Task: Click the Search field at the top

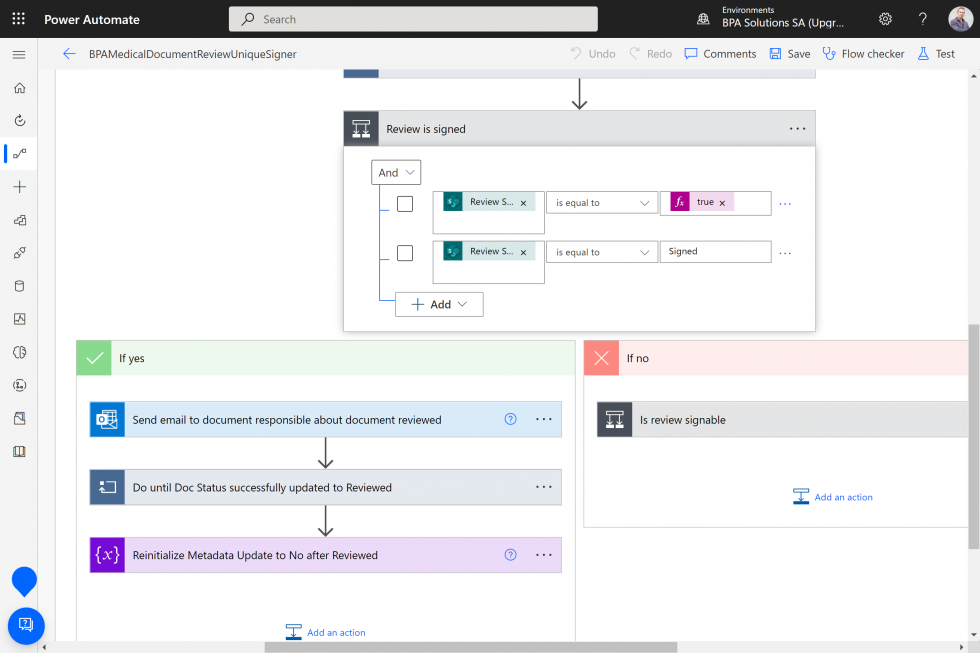Action: [412, 18]
